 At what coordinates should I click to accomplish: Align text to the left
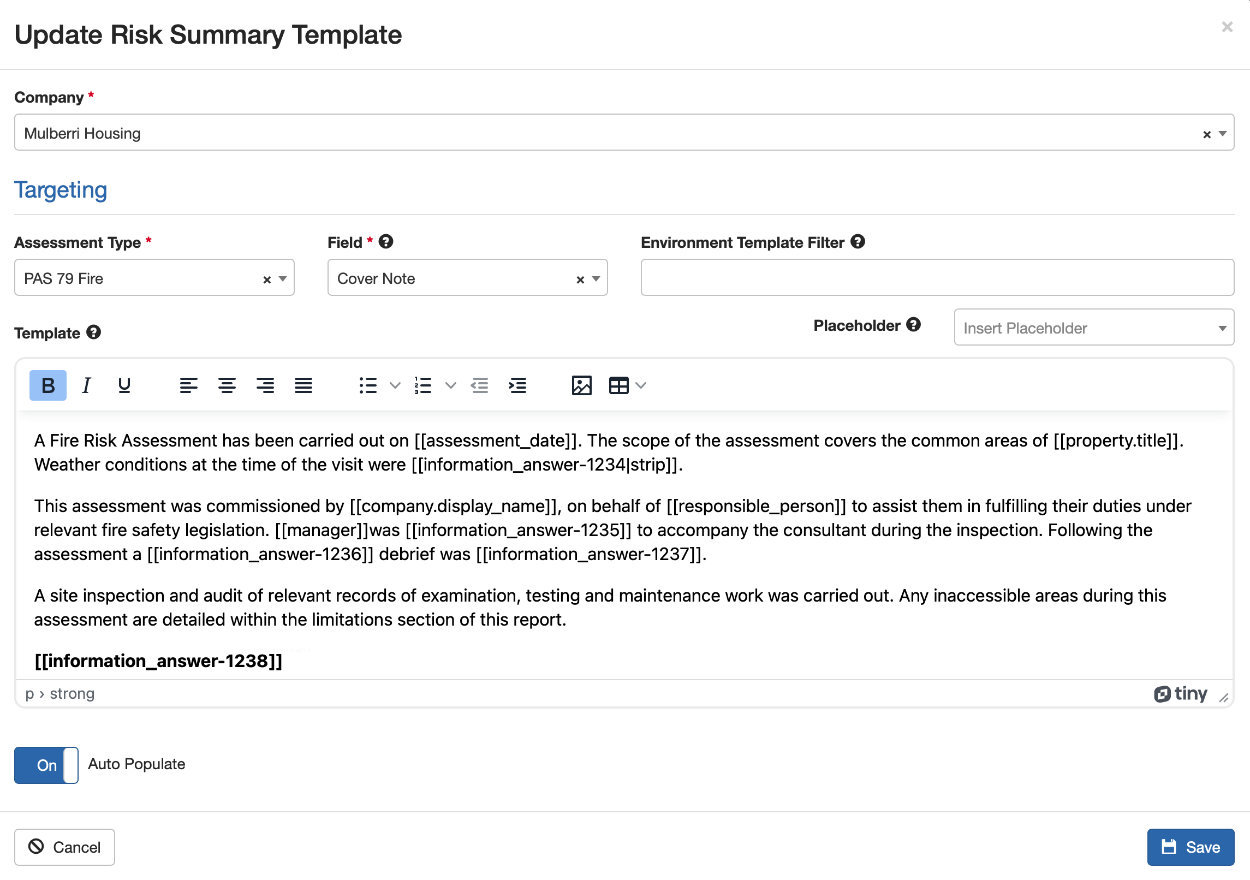(x=189, y=386)
